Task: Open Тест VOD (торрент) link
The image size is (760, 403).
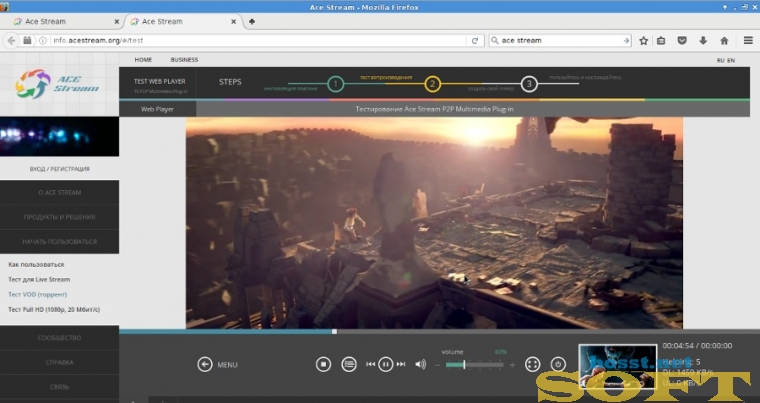Action: (x=38, y=294)
